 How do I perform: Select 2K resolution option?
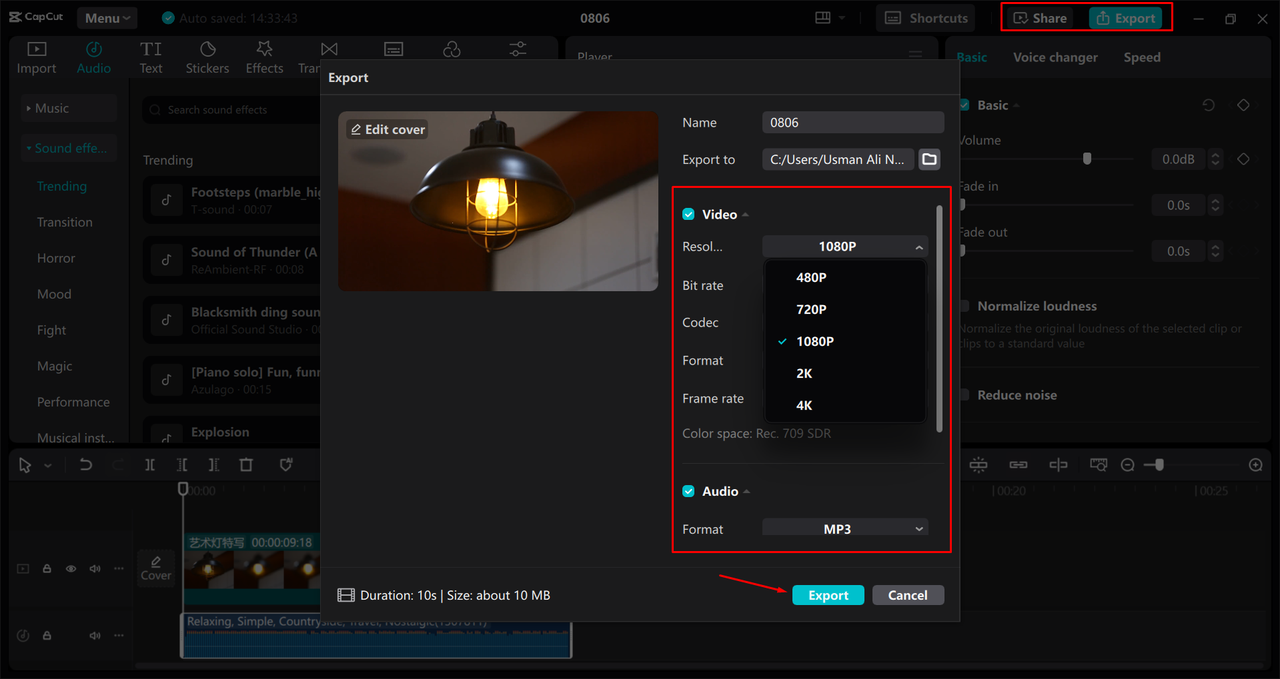click(x=846, y=373)
